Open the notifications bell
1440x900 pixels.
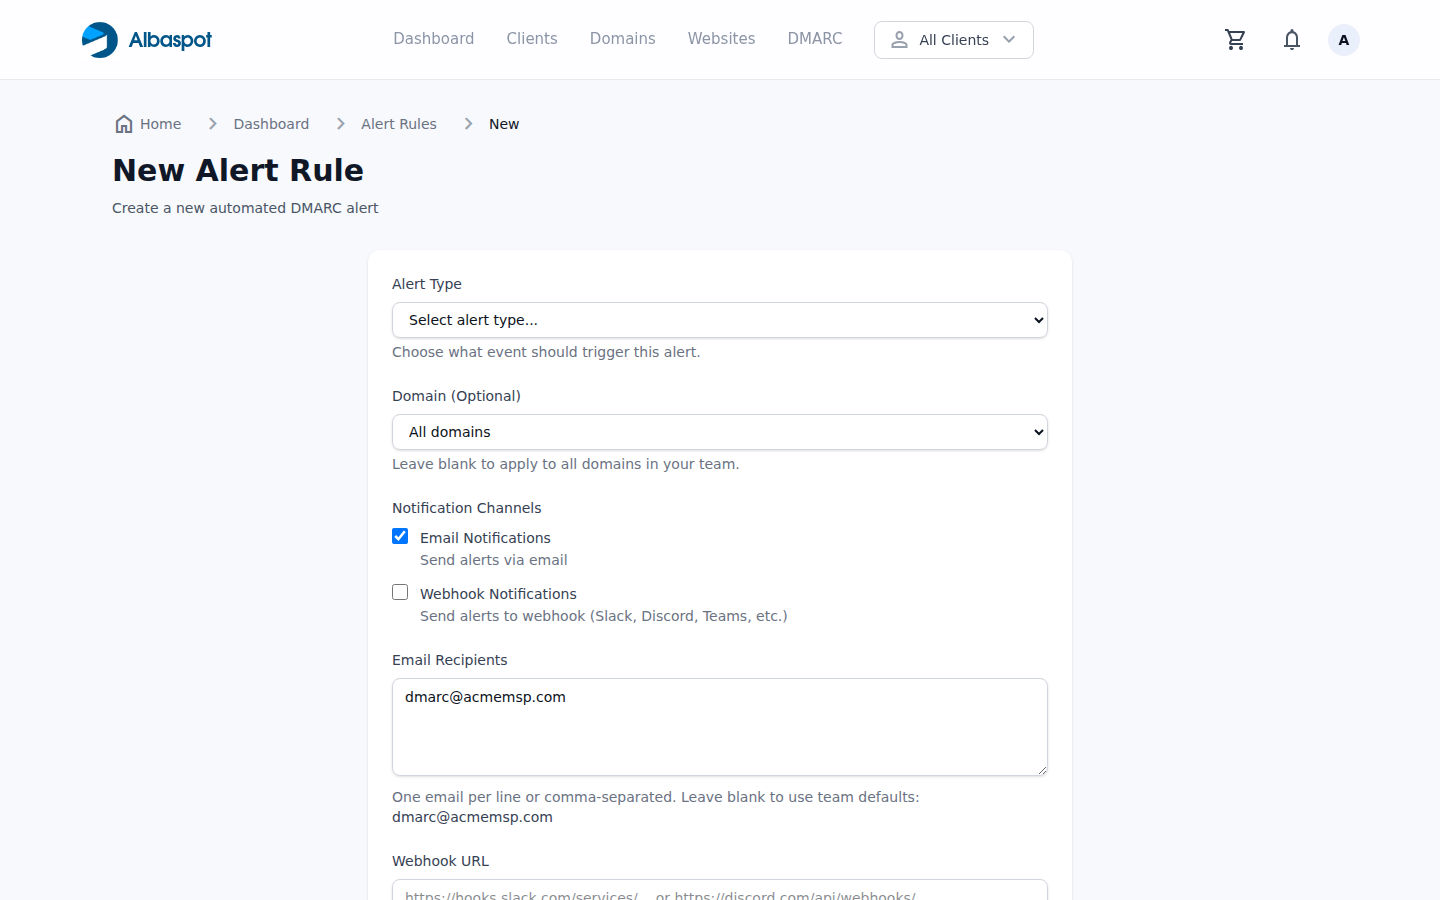[1291, 39]
